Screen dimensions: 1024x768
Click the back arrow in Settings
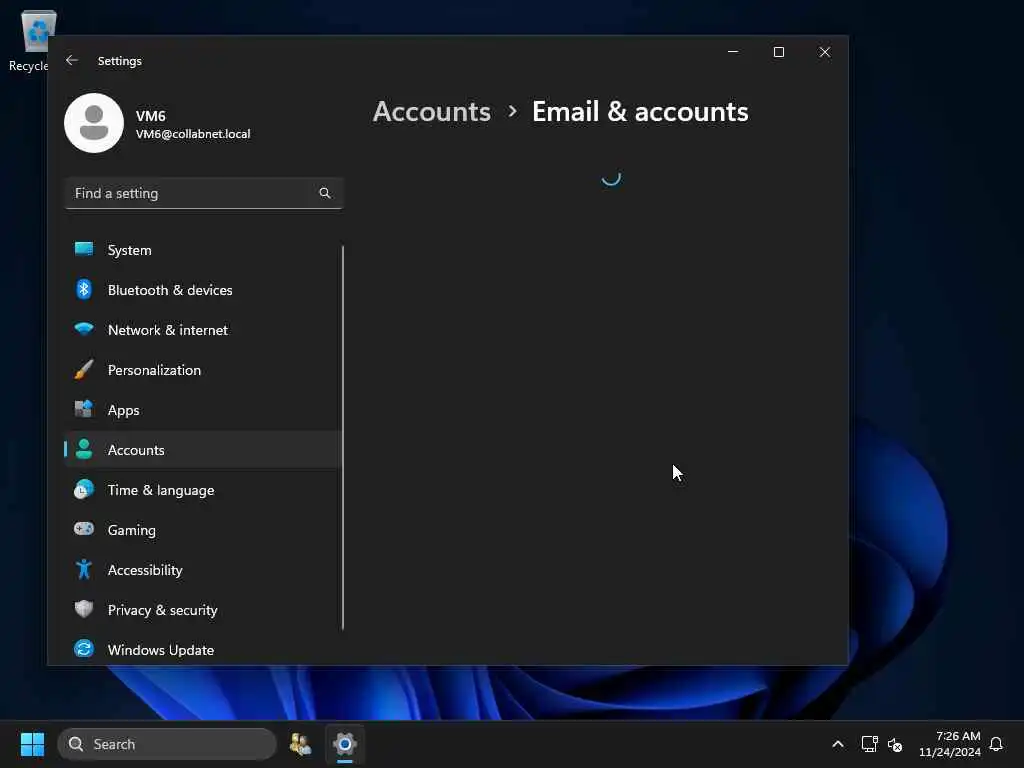pos(72,60)
